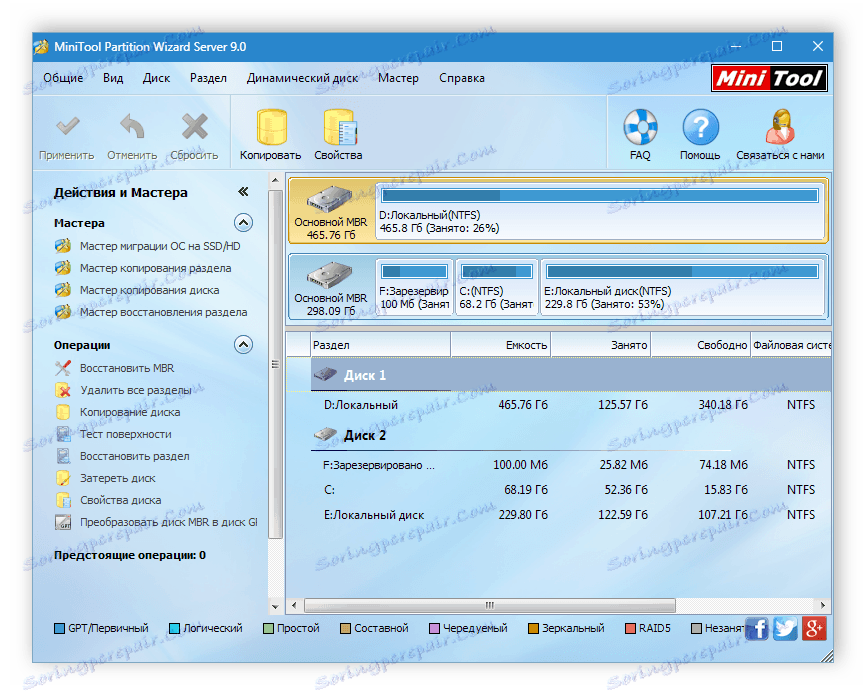866x695 pixels.
Task: Collapse the Мастера section
Action: point(243,223)
